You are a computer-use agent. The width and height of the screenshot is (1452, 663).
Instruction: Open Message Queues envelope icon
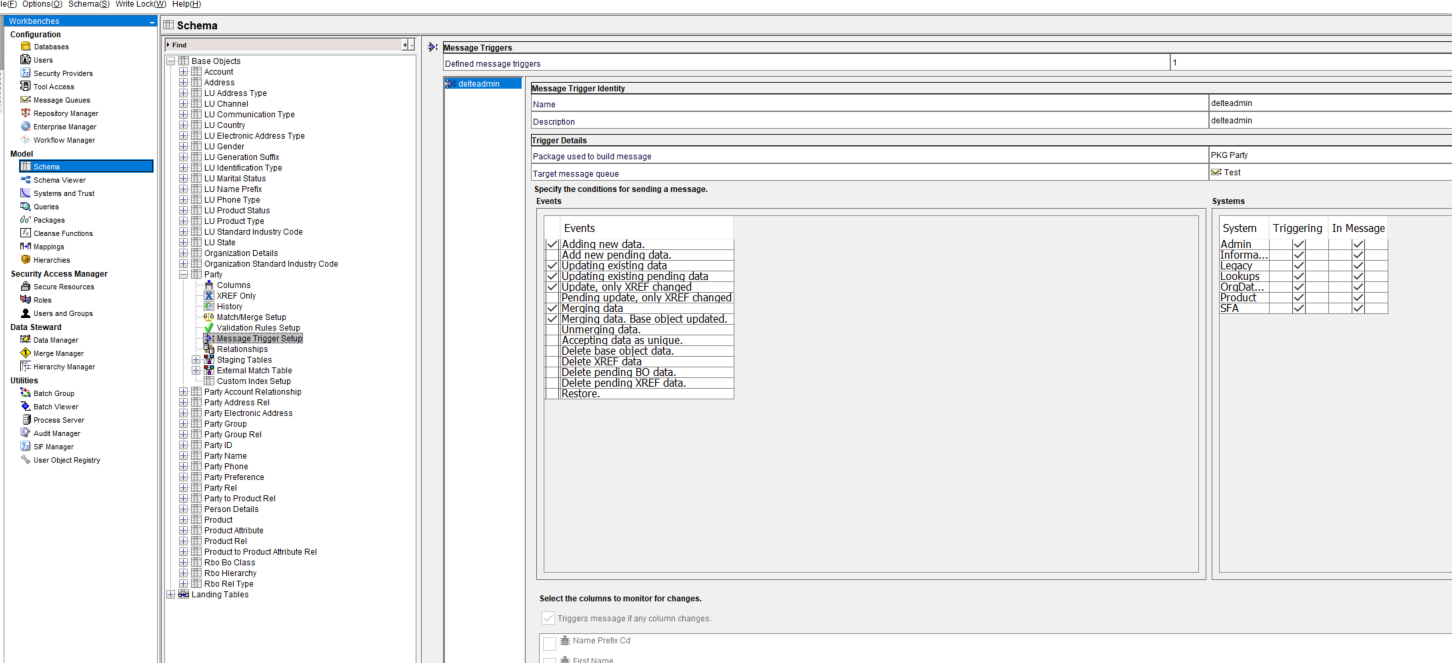(x=25, y=100)
